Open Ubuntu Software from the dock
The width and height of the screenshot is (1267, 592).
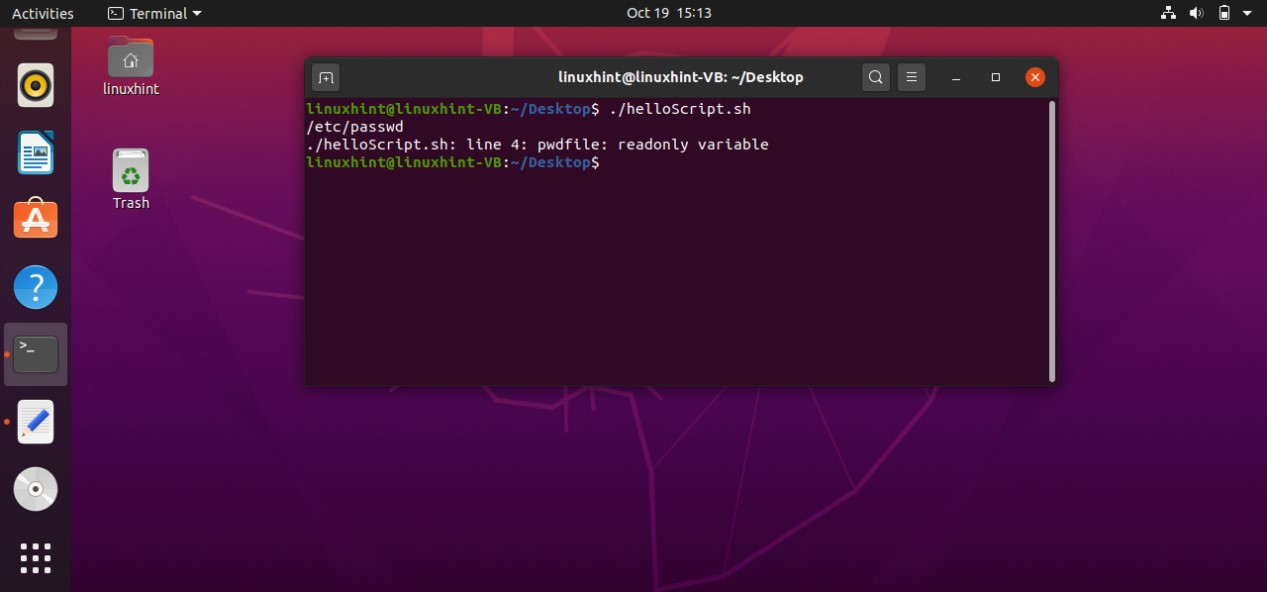click(x=36, y=220)
